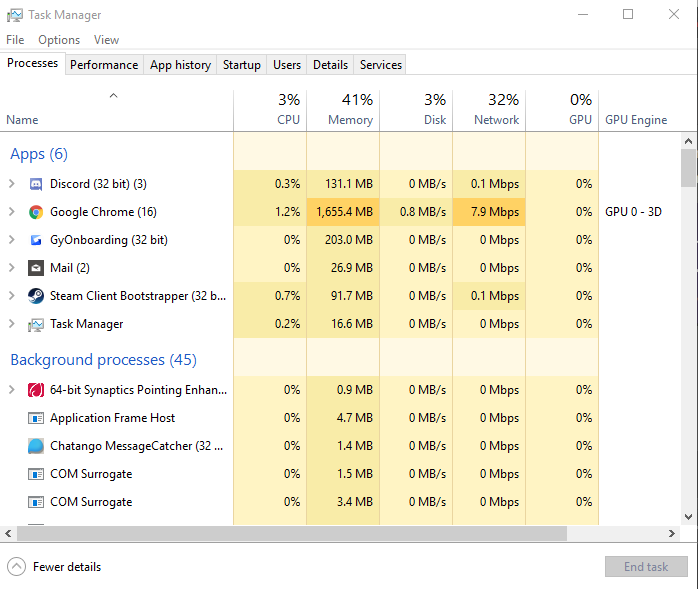Click the Steam Client Bootstrapper icon
This screenshot has height=589, width=698.
click(x=36, y=296)
